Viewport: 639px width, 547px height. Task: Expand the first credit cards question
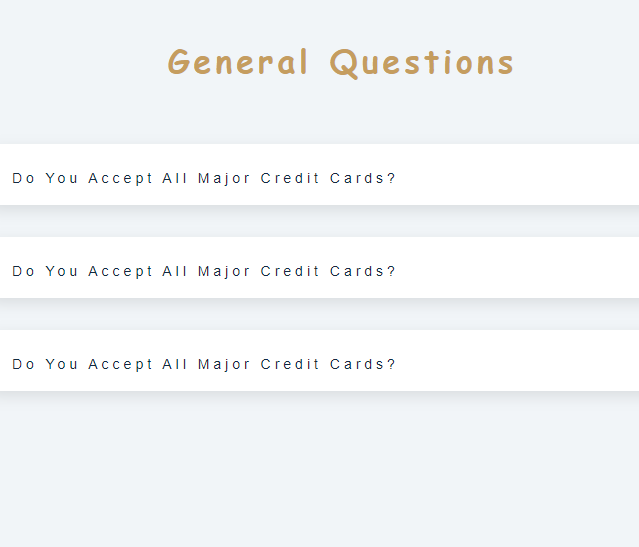click(320, 174)
